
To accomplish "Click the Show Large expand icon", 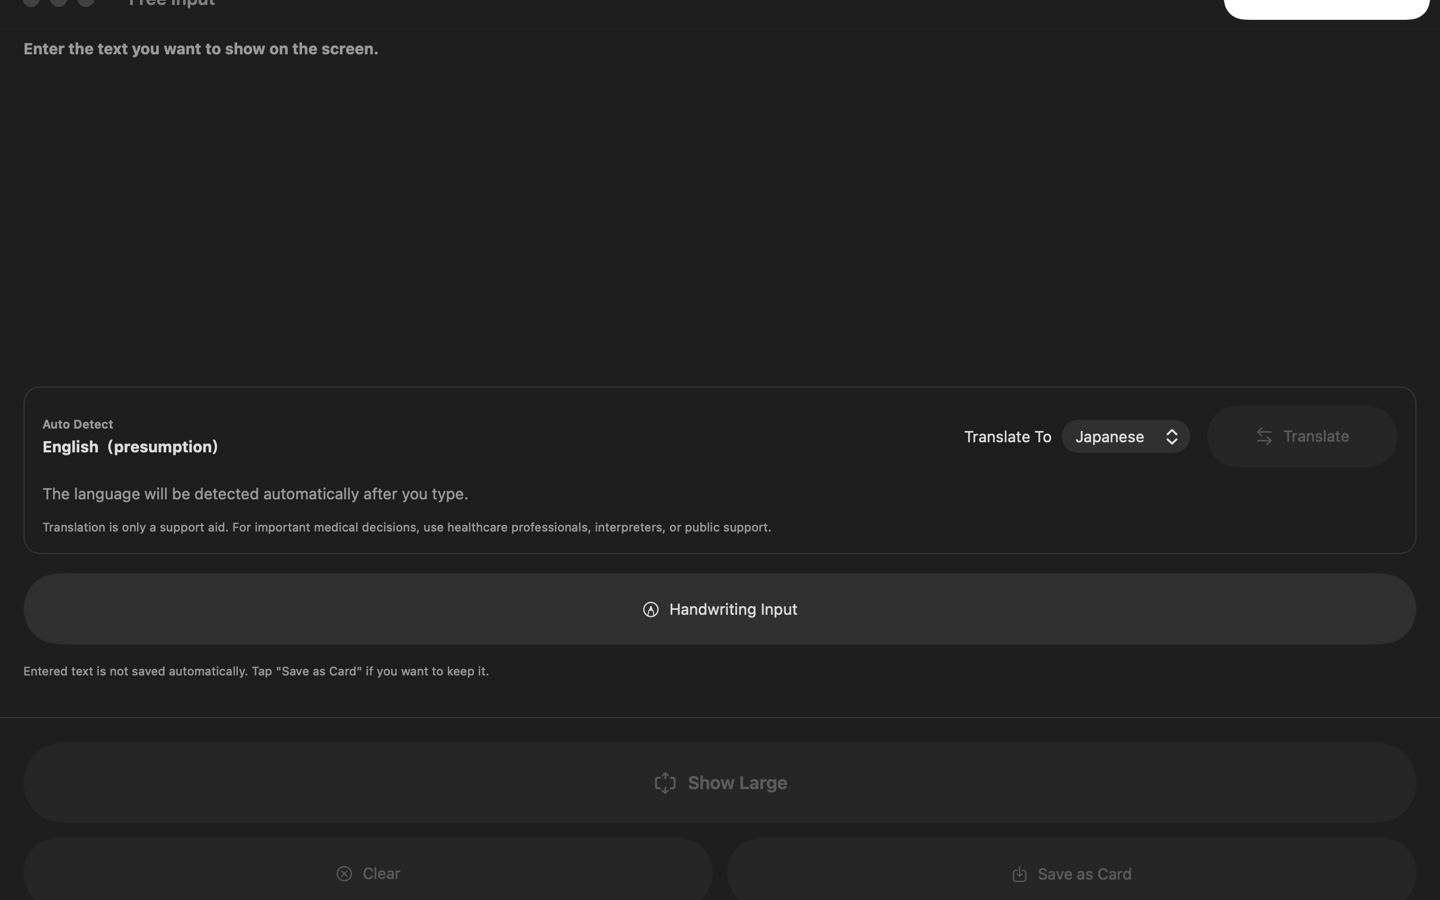I will (x=665, y=783).
